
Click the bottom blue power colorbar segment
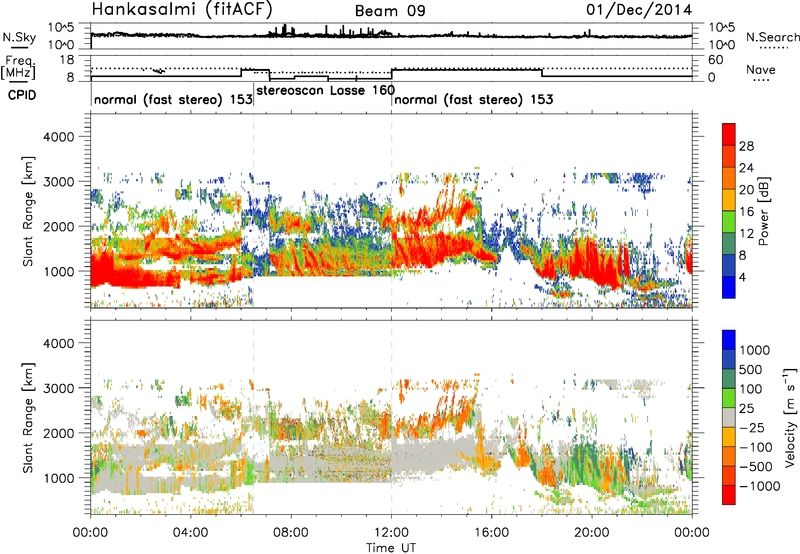tap(729, 287)
